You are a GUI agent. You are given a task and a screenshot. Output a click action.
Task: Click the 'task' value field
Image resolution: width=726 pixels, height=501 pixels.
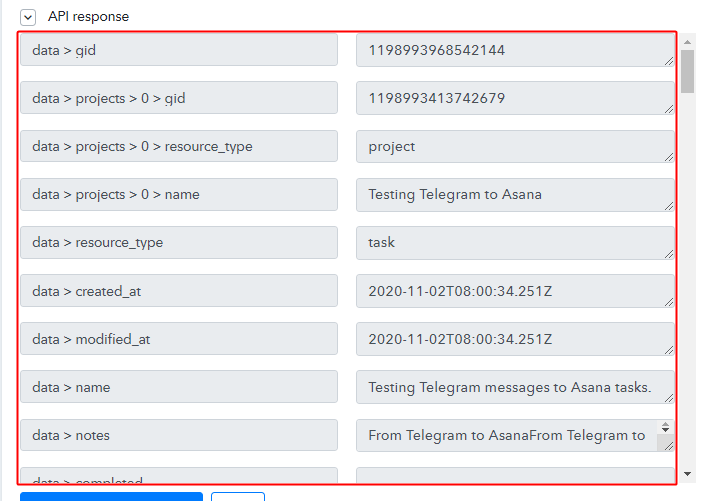pyautogui.click(x=515, y=243)
